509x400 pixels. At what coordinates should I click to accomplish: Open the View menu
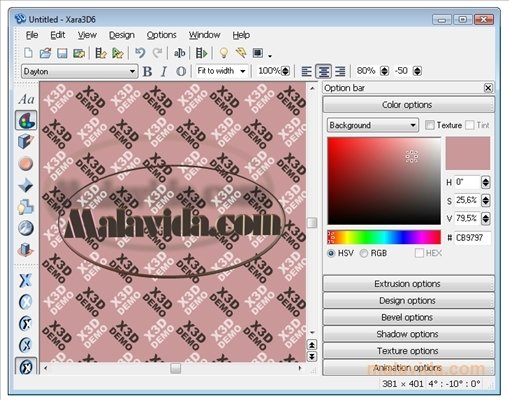(x=87, y=35)
